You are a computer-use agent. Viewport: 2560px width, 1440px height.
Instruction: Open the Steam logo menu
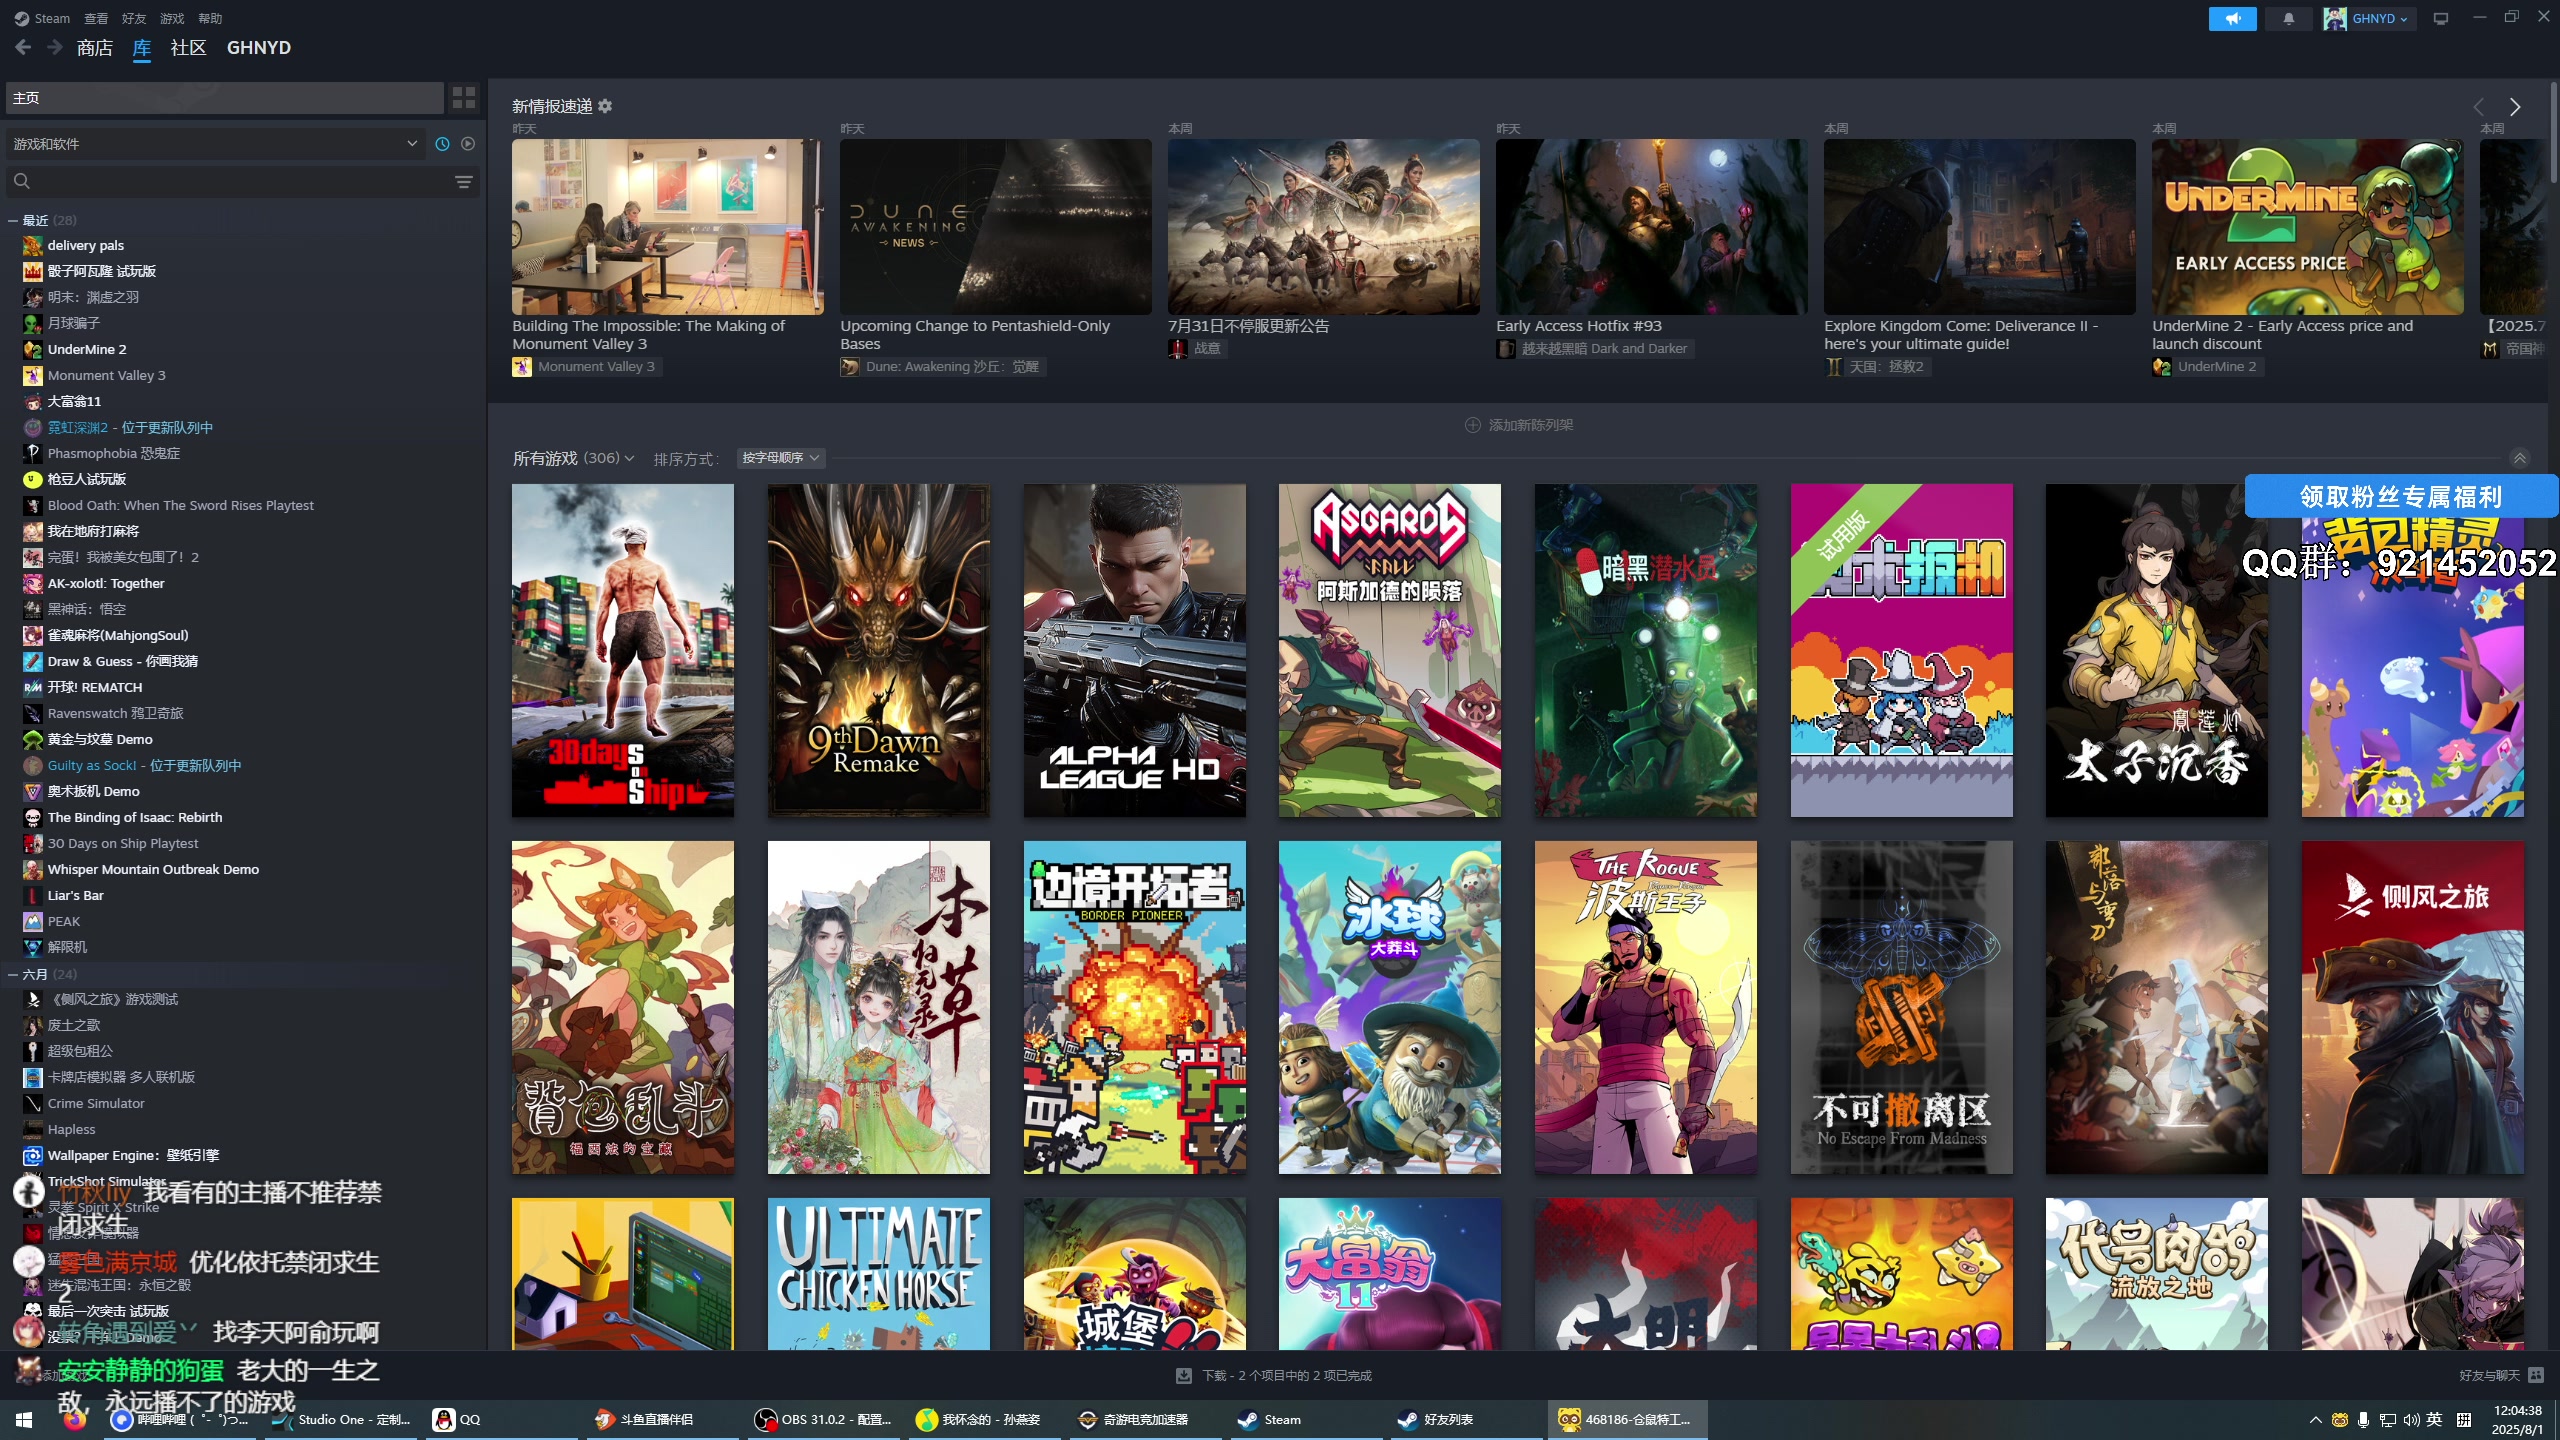42,18
